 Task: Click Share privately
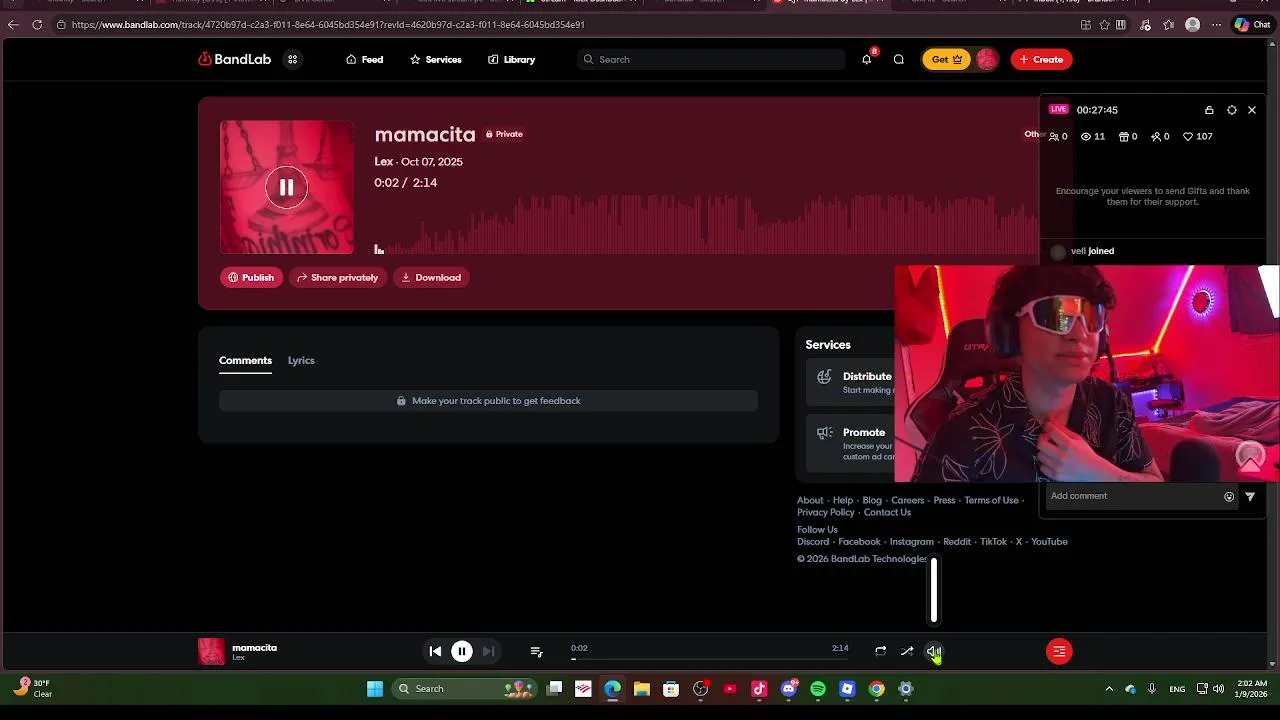(x=338, y=277)
